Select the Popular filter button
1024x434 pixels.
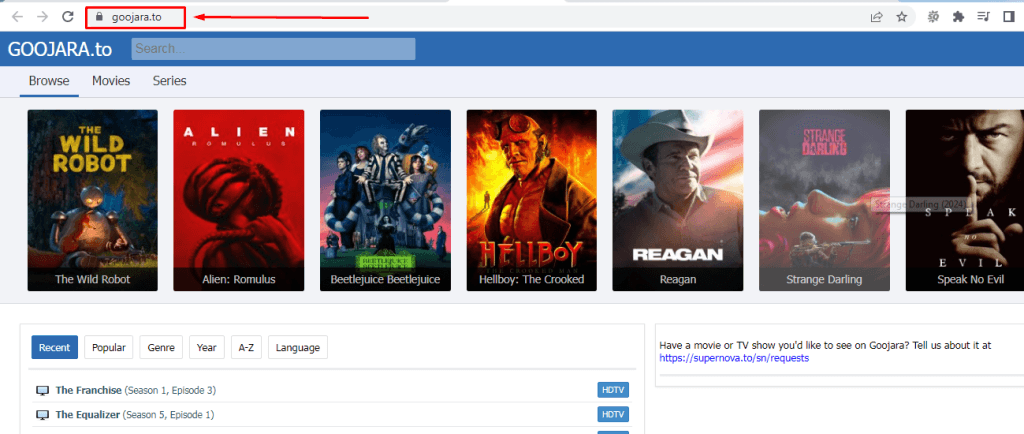click(x=108, y=347)
